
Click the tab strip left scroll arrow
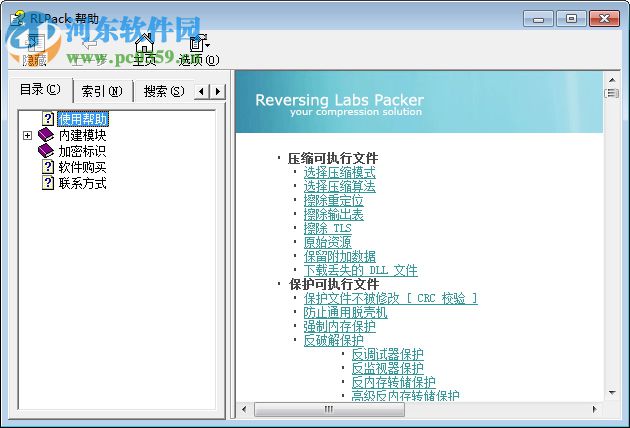coord(202,92)
